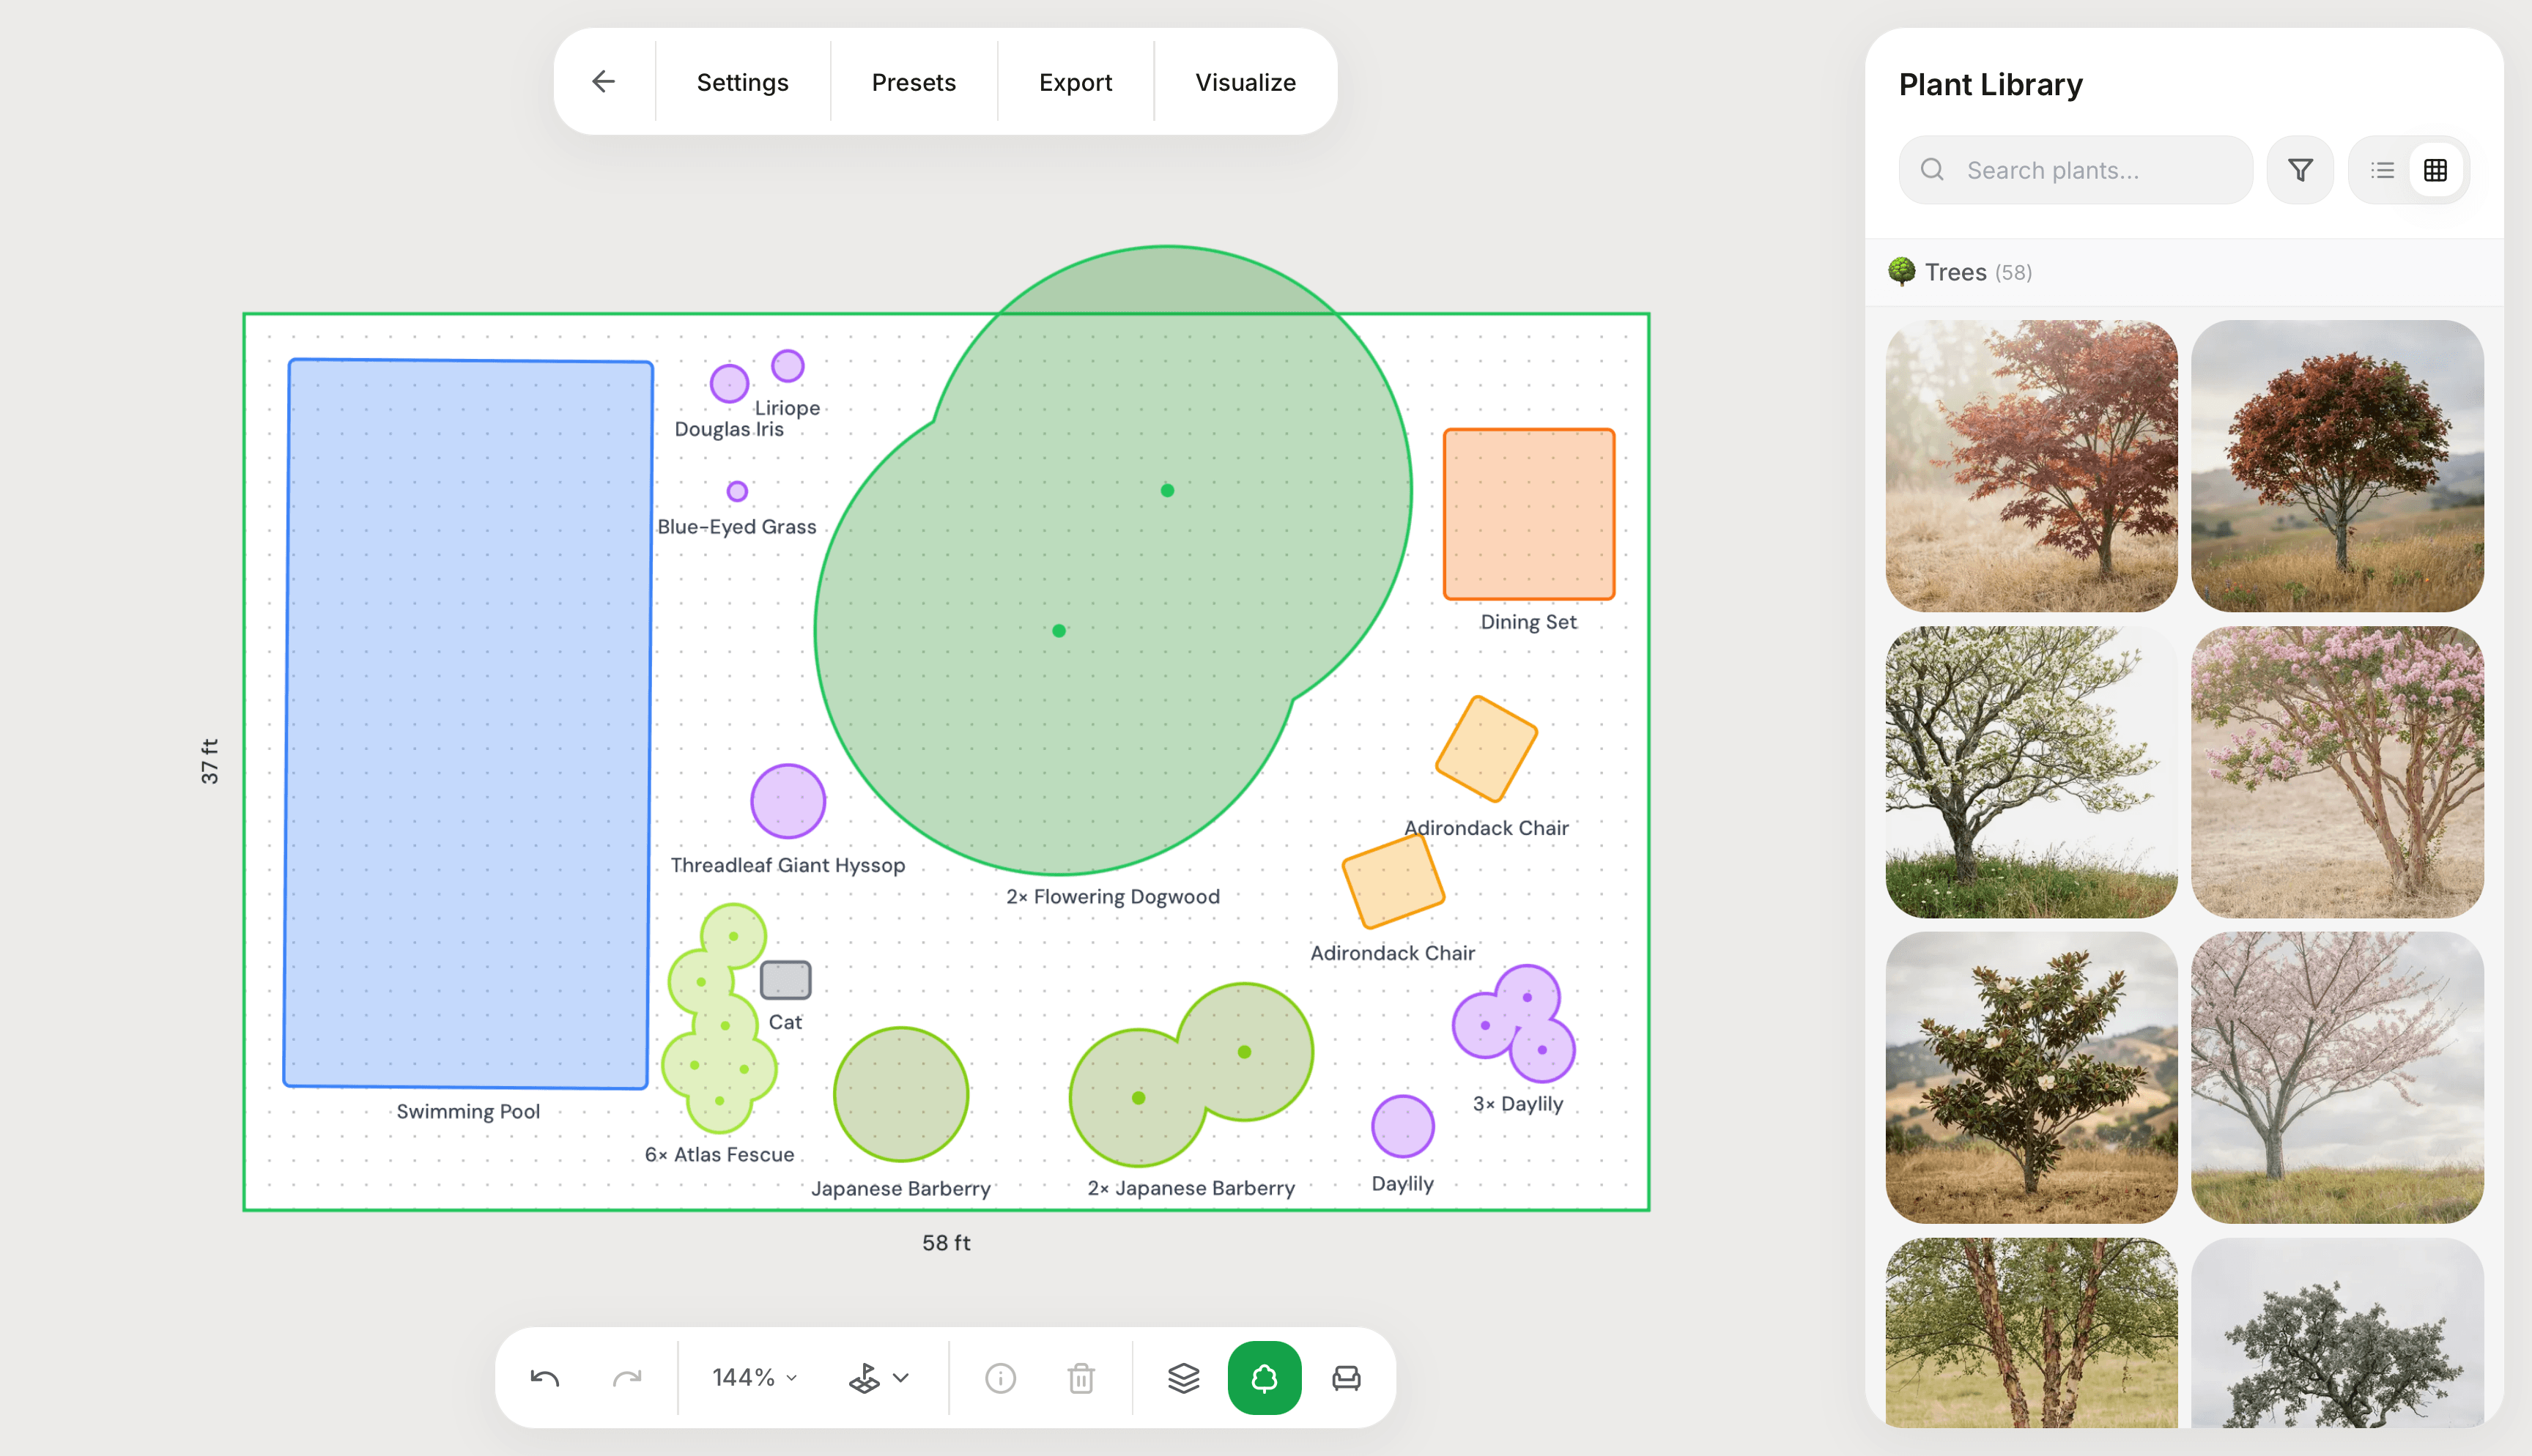Screen dimensions: 2532x1456
Task: Open the flag tool dropdown on the toolbar
Action: click(x=878, y=1377)
